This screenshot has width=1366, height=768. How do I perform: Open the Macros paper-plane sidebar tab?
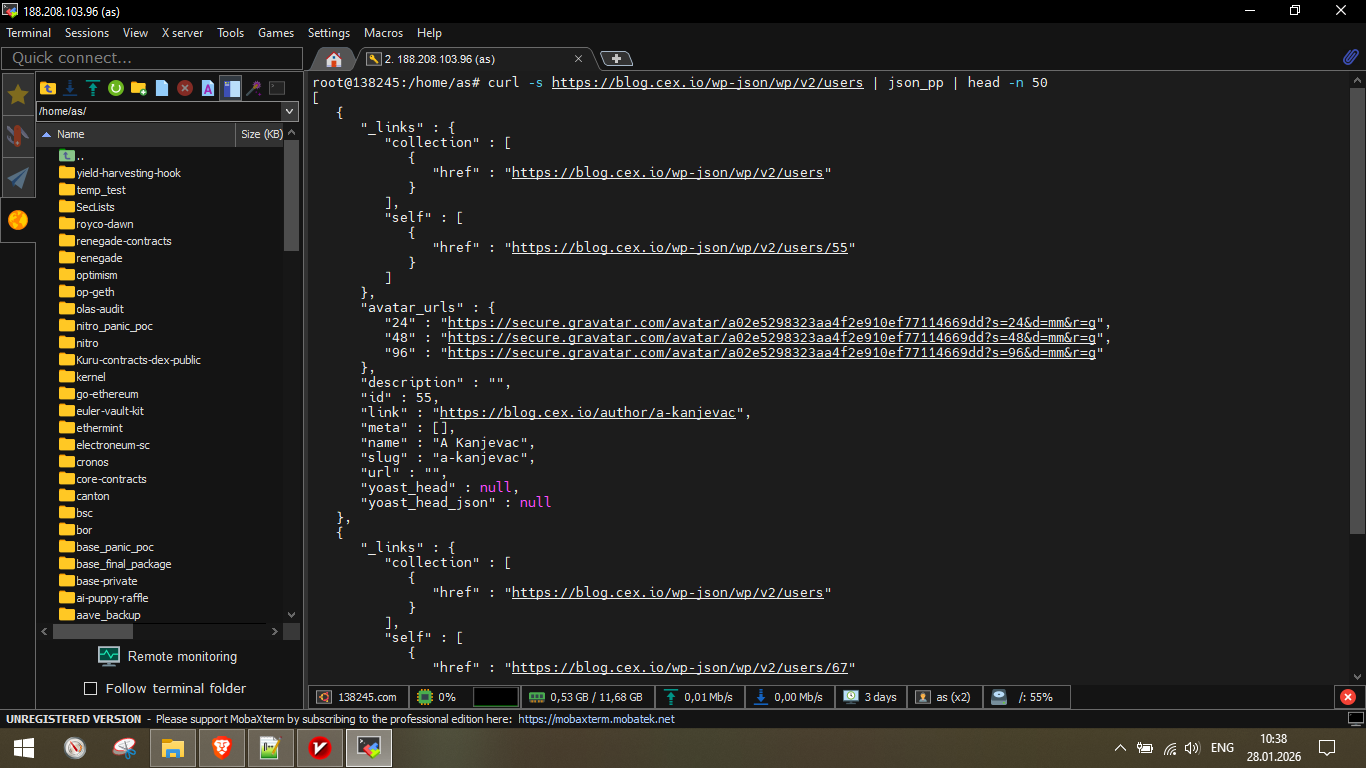(x=18, y=178)
